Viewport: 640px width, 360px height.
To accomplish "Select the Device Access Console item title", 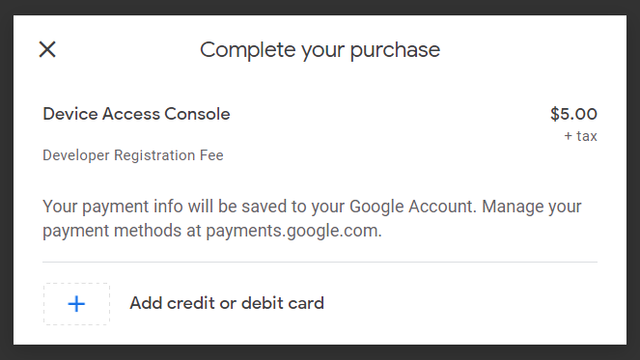I will 136,114.
